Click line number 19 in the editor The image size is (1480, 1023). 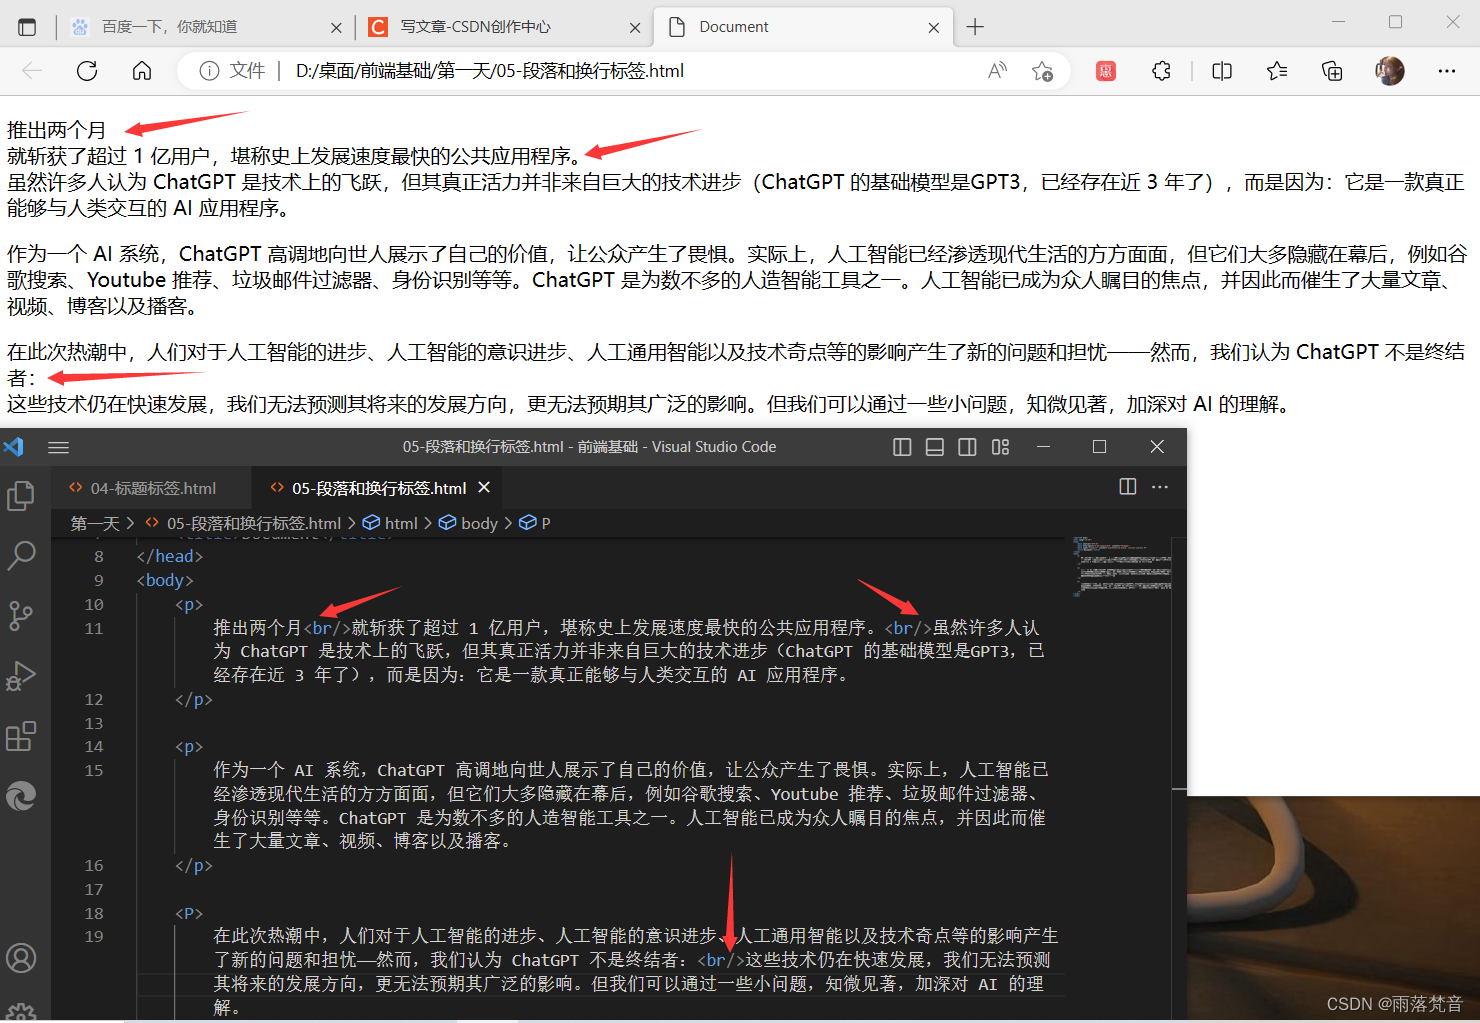(94, 936)
